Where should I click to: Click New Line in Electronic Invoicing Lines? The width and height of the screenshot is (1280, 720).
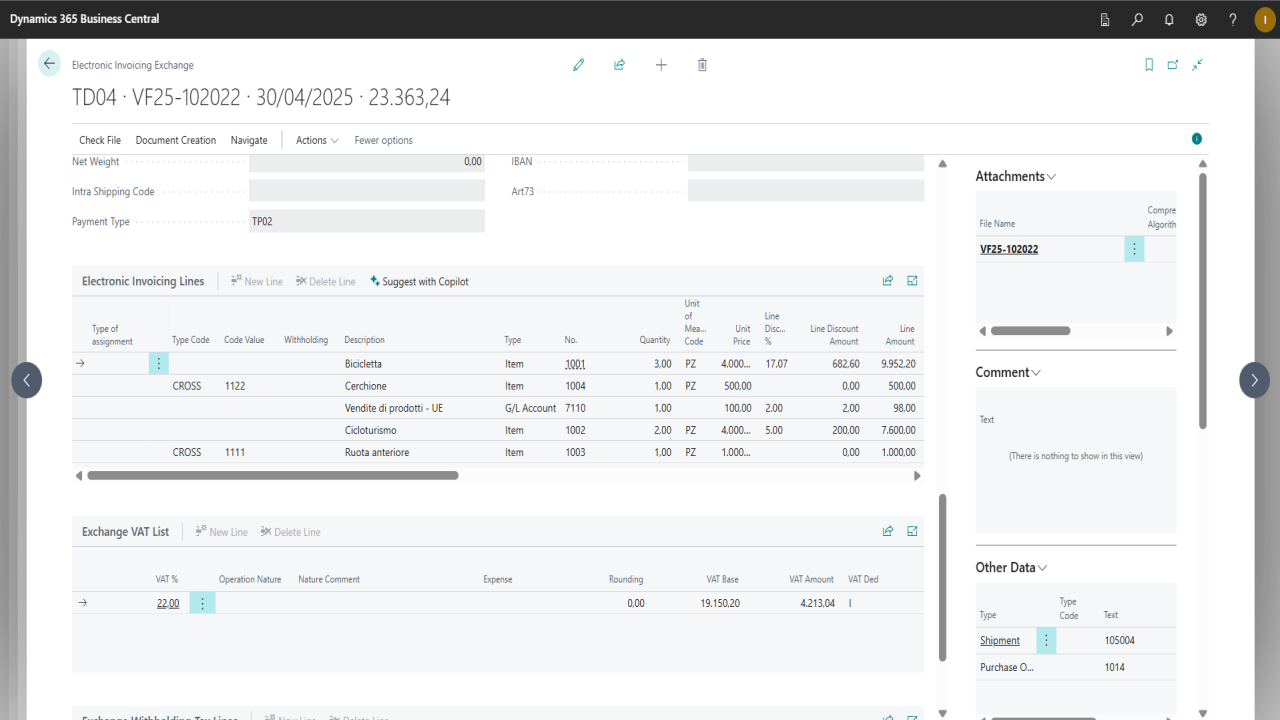(x=256, y=281)
